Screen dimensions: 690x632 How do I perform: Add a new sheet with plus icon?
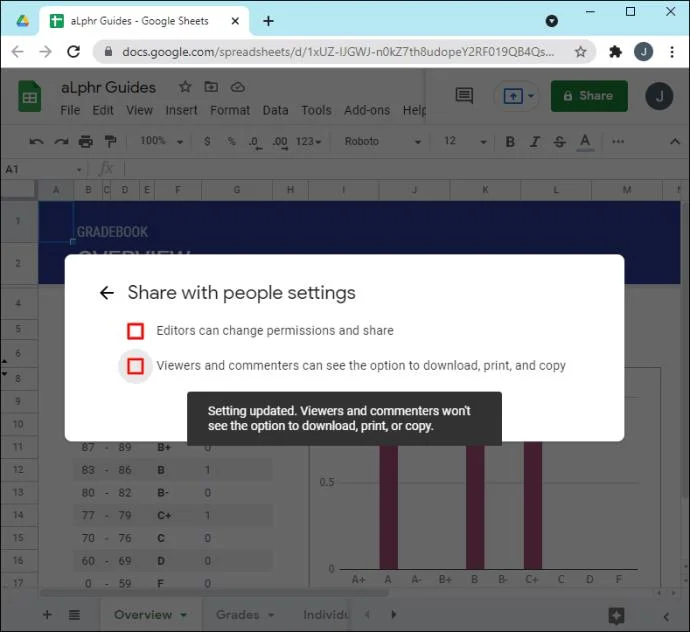pyautogui.click(x=47, y=614)
